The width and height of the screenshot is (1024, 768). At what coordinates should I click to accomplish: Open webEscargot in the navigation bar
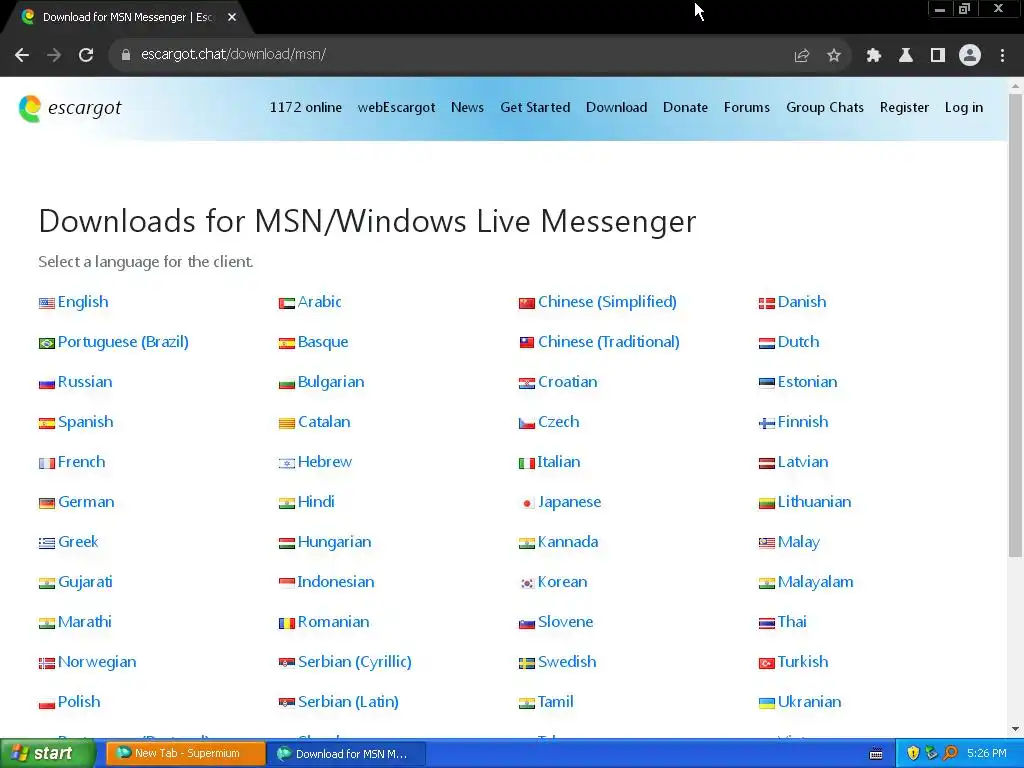point(396,108)
